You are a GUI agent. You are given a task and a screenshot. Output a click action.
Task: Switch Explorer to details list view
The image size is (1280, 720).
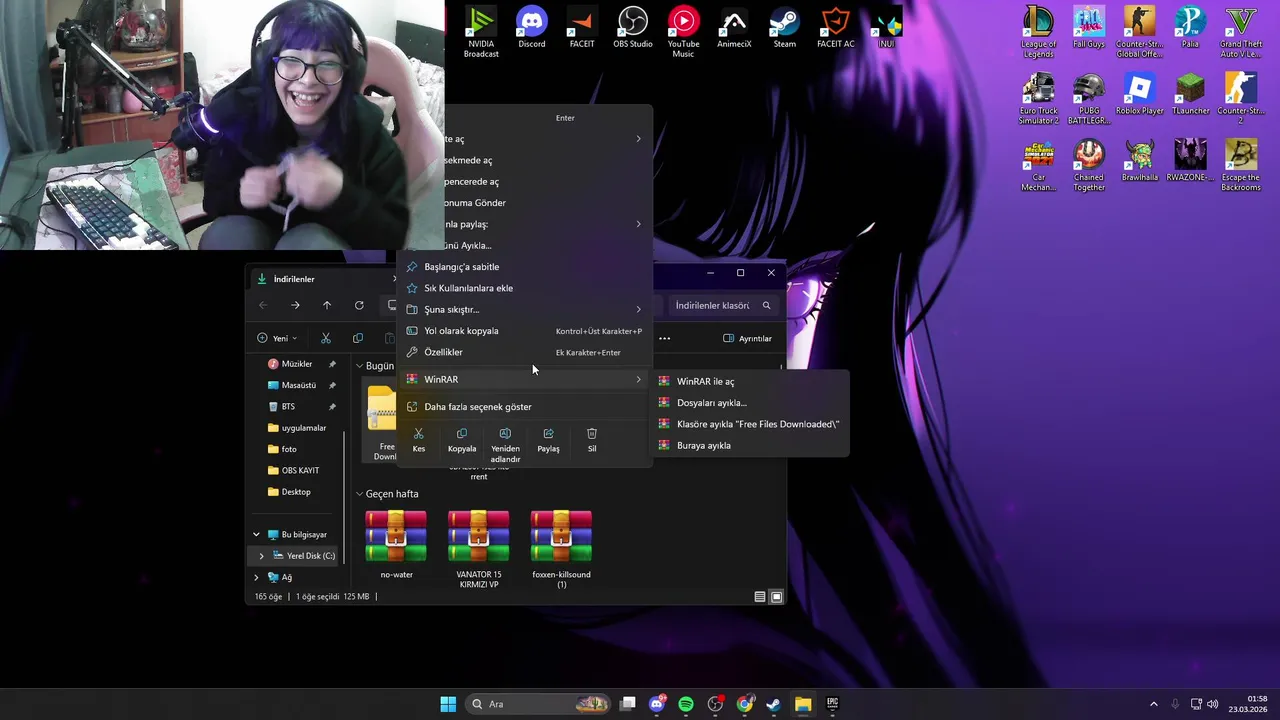coord(760,597)
